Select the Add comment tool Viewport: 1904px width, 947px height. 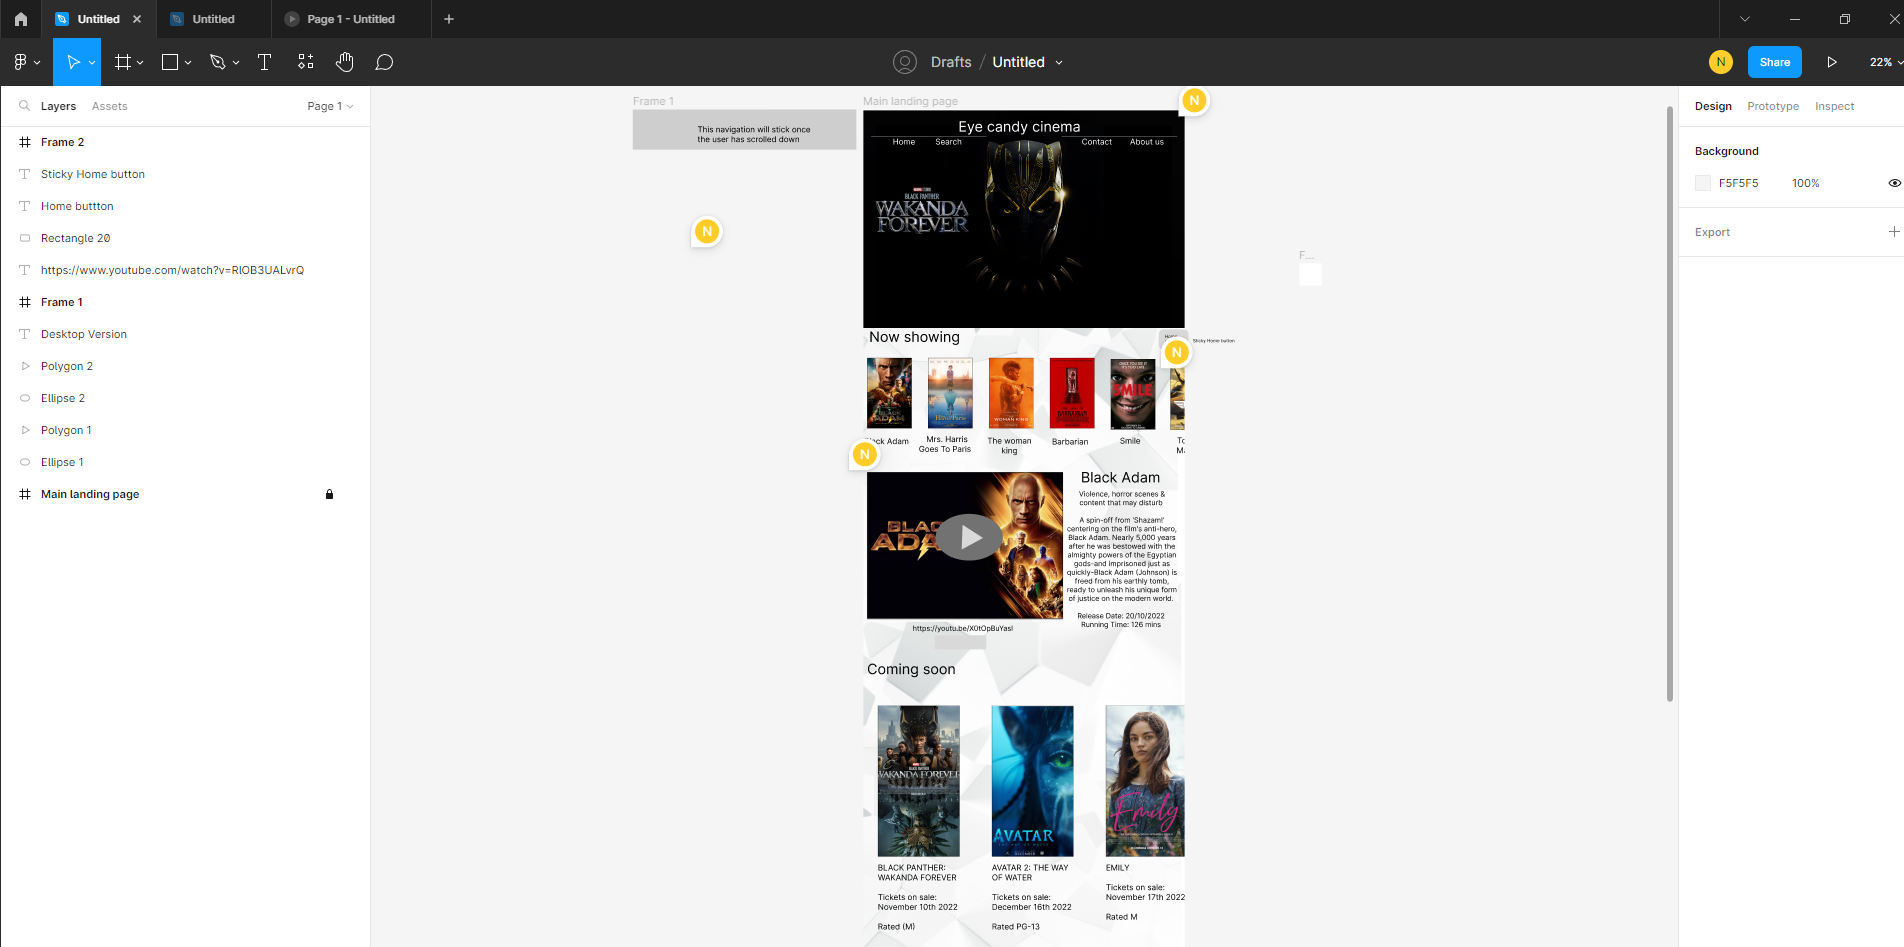click(384, 62)
